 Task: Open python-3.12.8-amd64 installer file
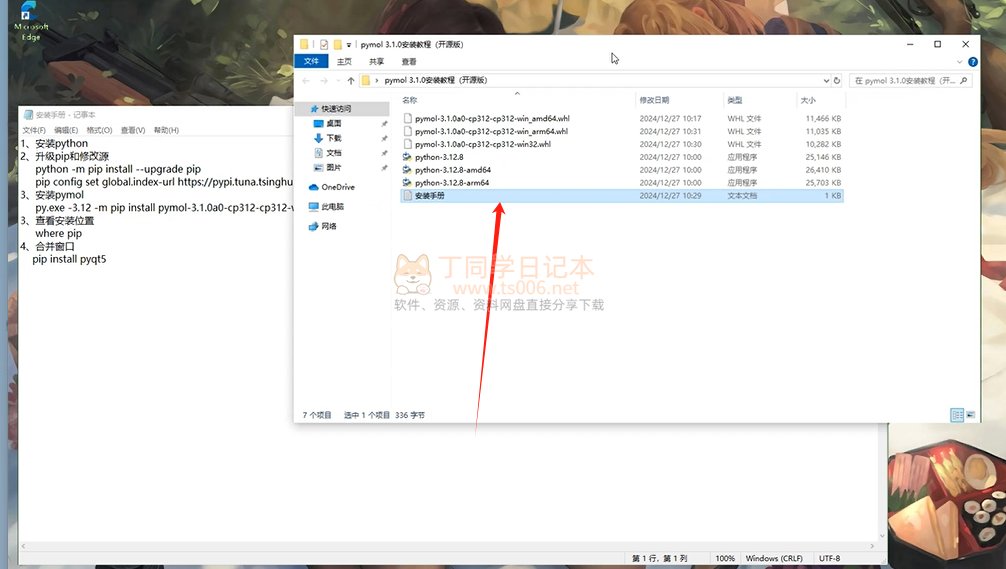(452, 170)
